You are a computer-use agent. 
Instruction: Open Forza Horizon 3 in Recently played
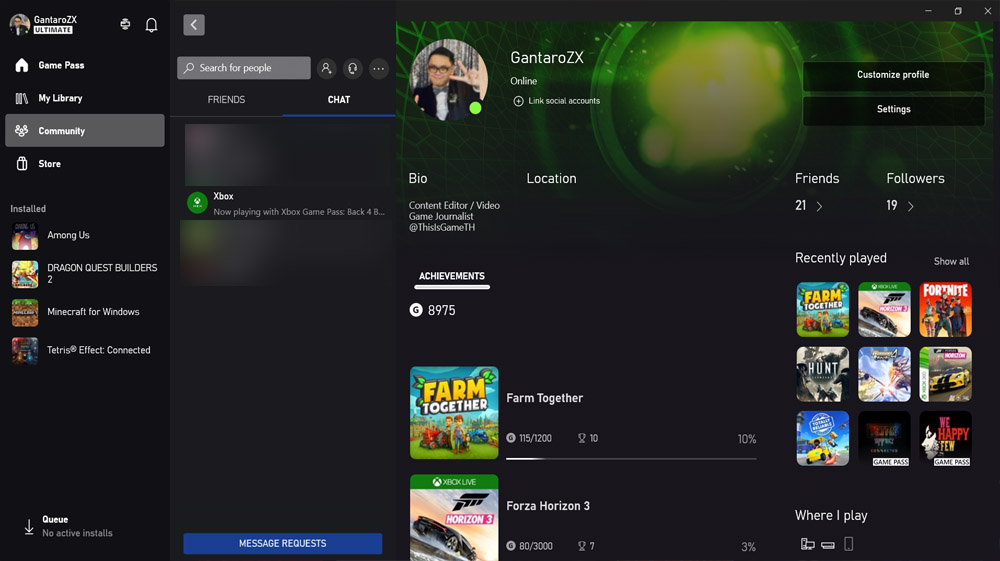click(884, 310)
